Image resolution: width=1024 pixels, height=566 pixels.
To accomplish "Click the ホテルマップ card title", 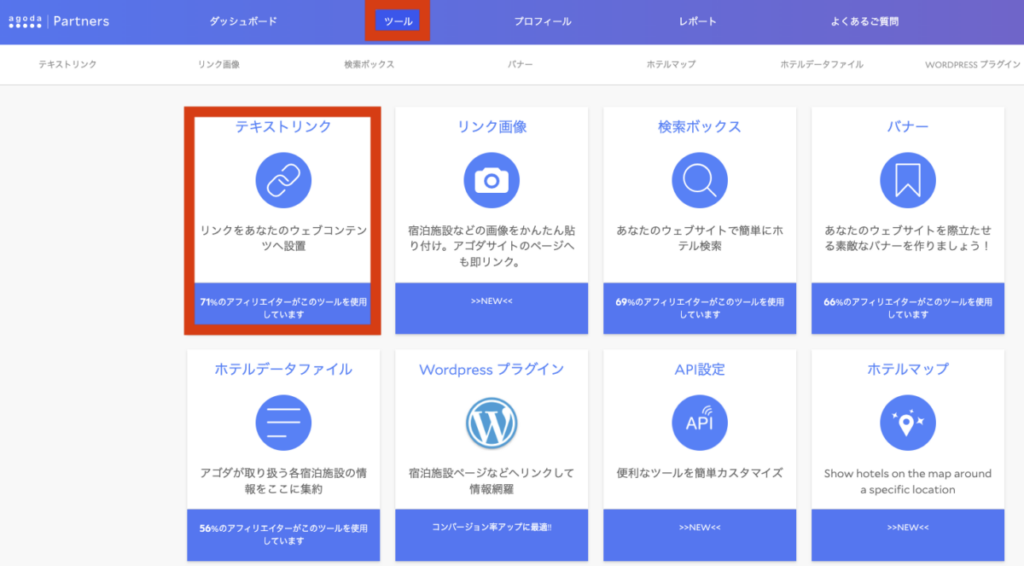I will point(908,369).
